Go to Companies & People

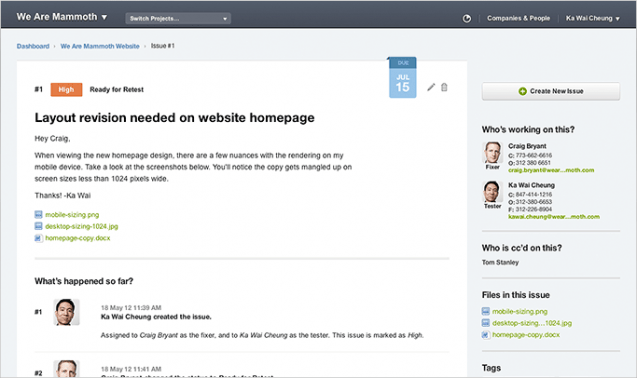(x=518, y=18)
